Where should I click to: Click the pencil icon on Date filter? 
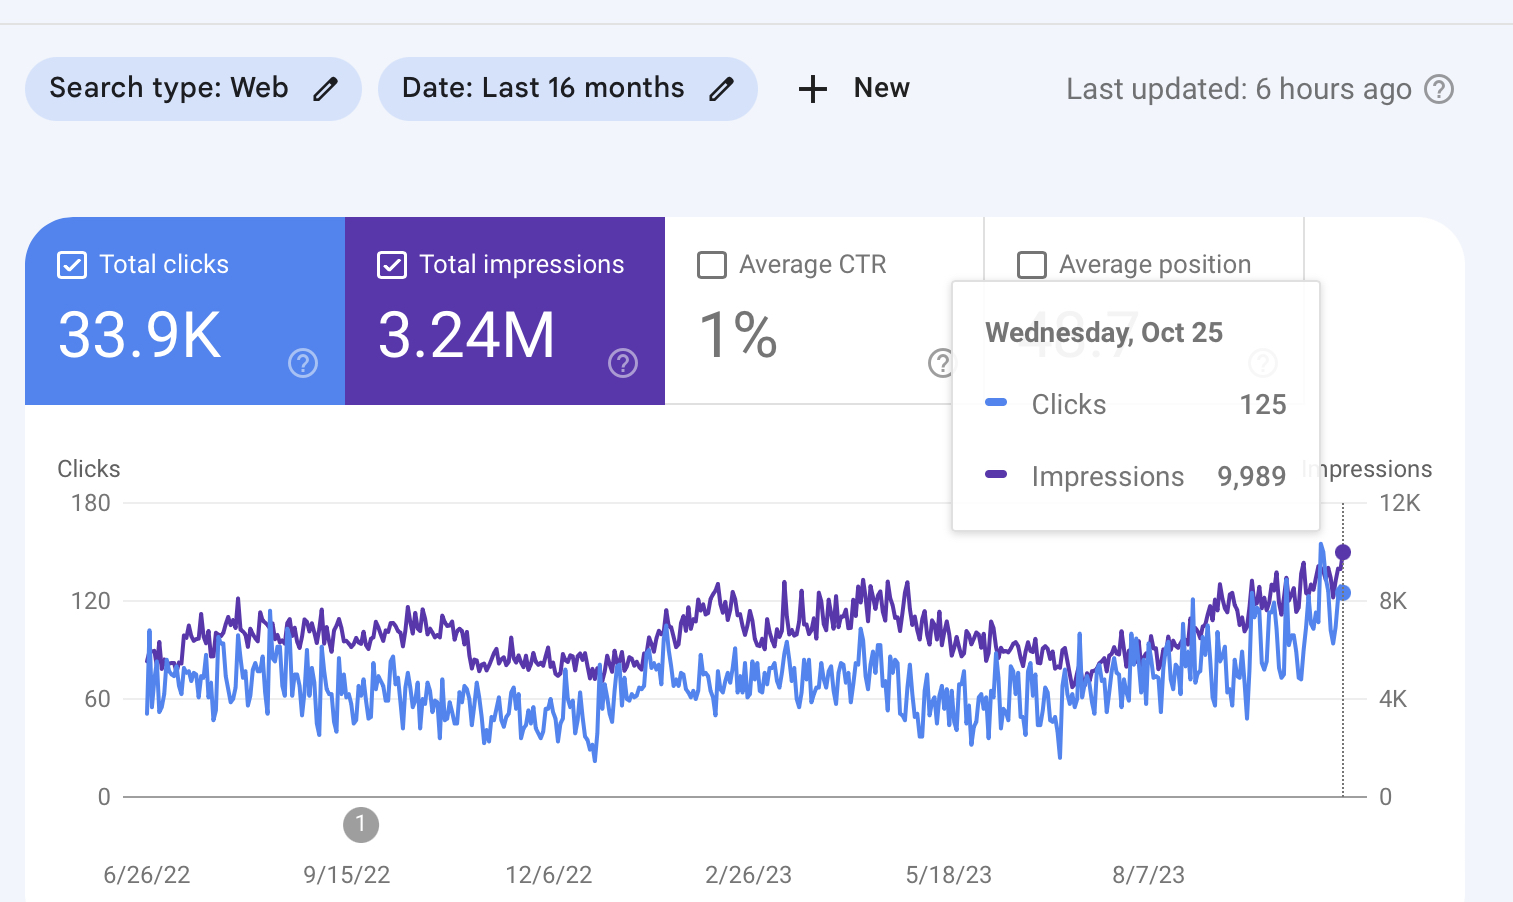pos(721,89)
